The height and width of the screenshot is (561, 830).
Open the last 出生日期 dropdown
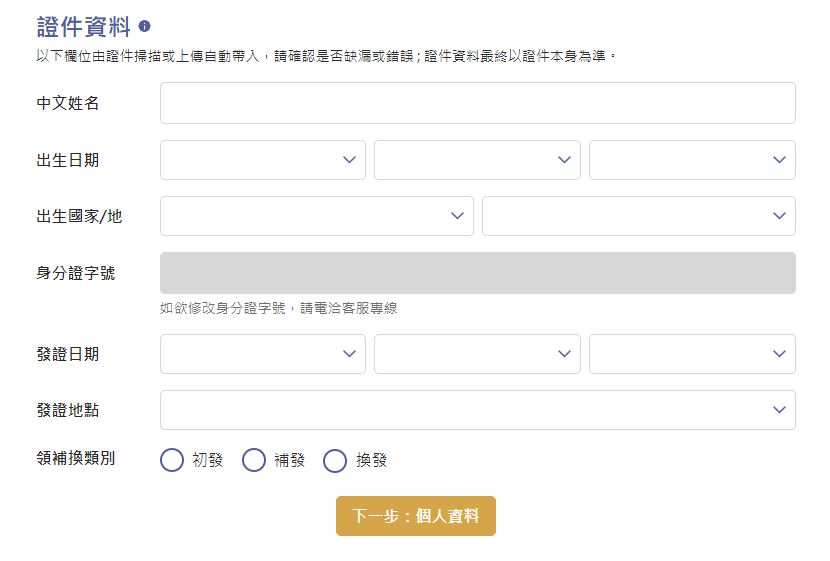(692, 160)
